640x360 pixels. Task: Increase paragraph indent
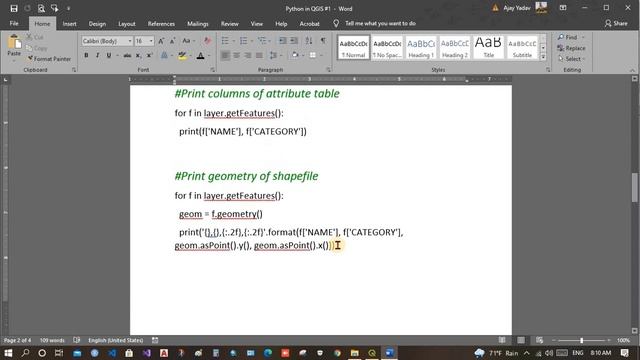click(293, 41)
